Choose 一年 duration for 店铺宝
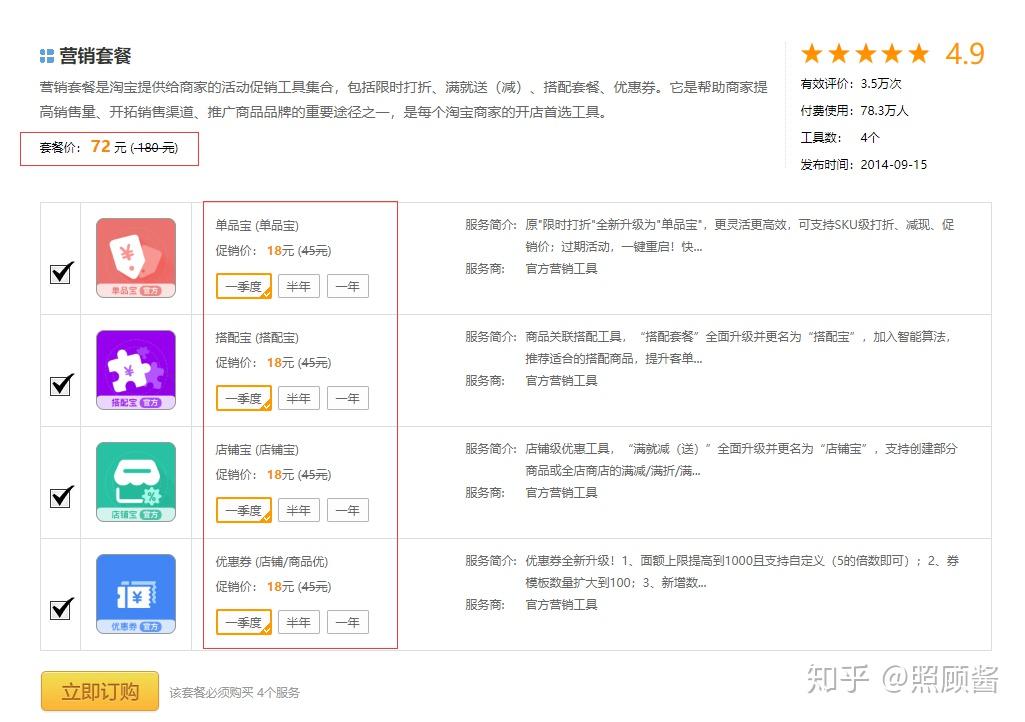This screenshot has height=722, width=1025. coord(348,510)
